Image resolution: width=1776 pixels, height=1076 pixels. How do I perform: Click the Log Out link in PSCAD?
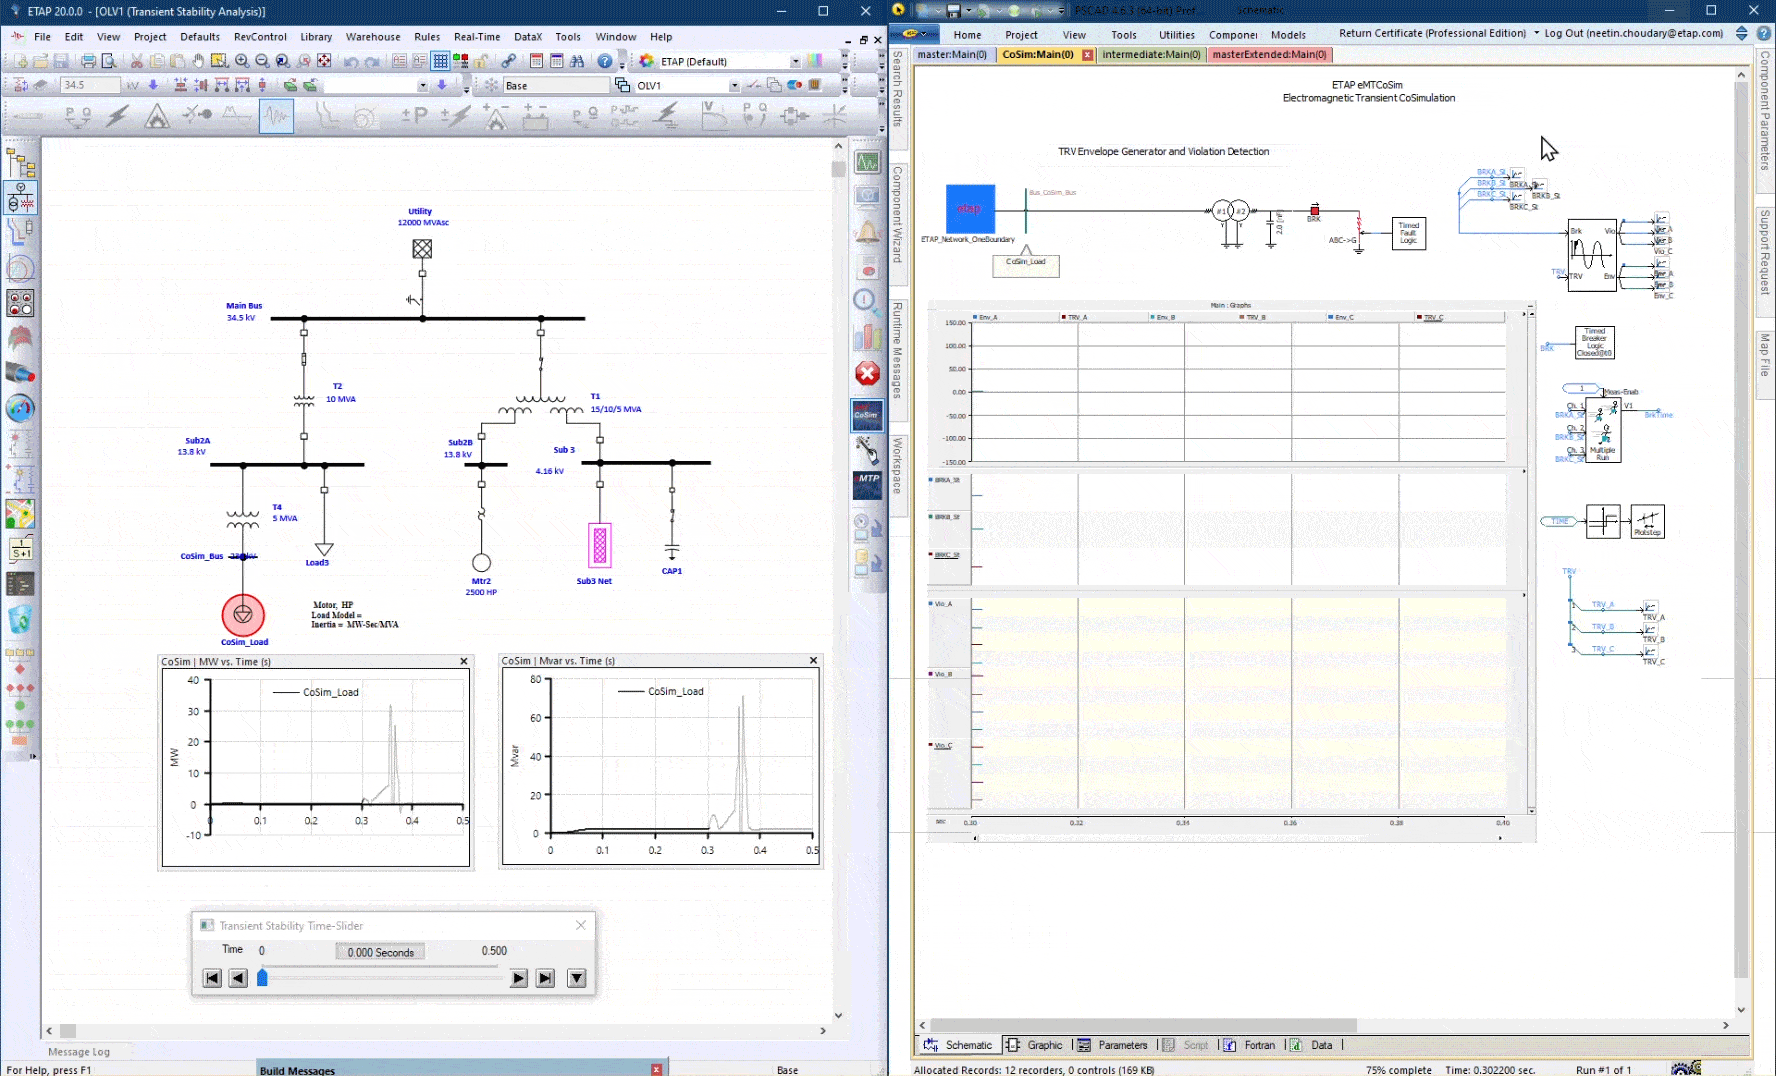tap(1557, 33)
